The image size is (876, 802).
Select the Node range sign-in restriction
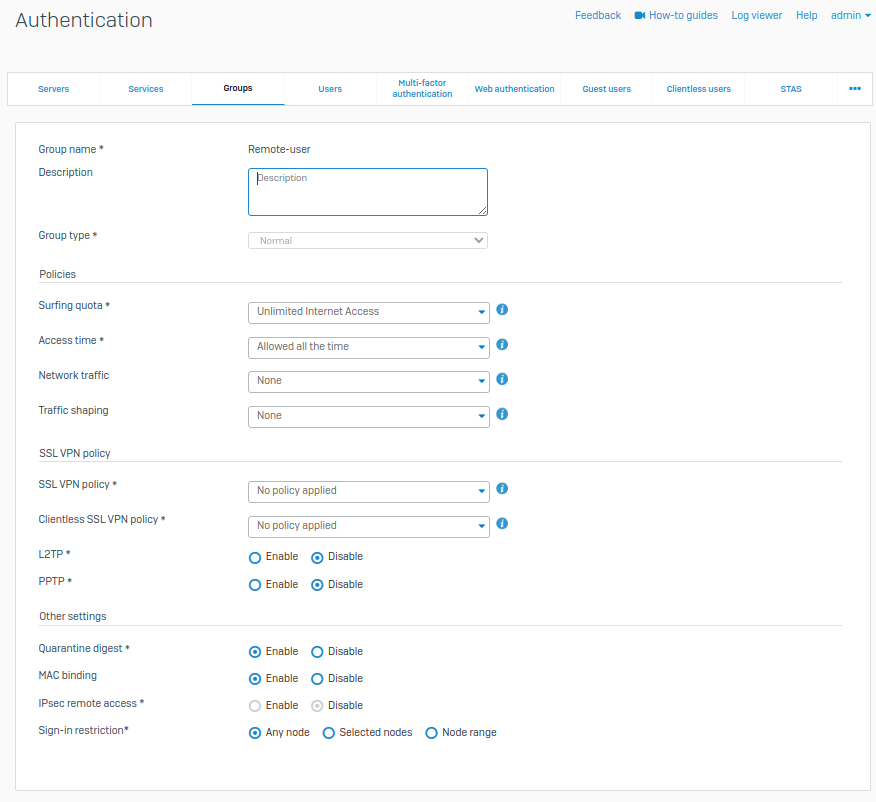[x=432, y=733]
